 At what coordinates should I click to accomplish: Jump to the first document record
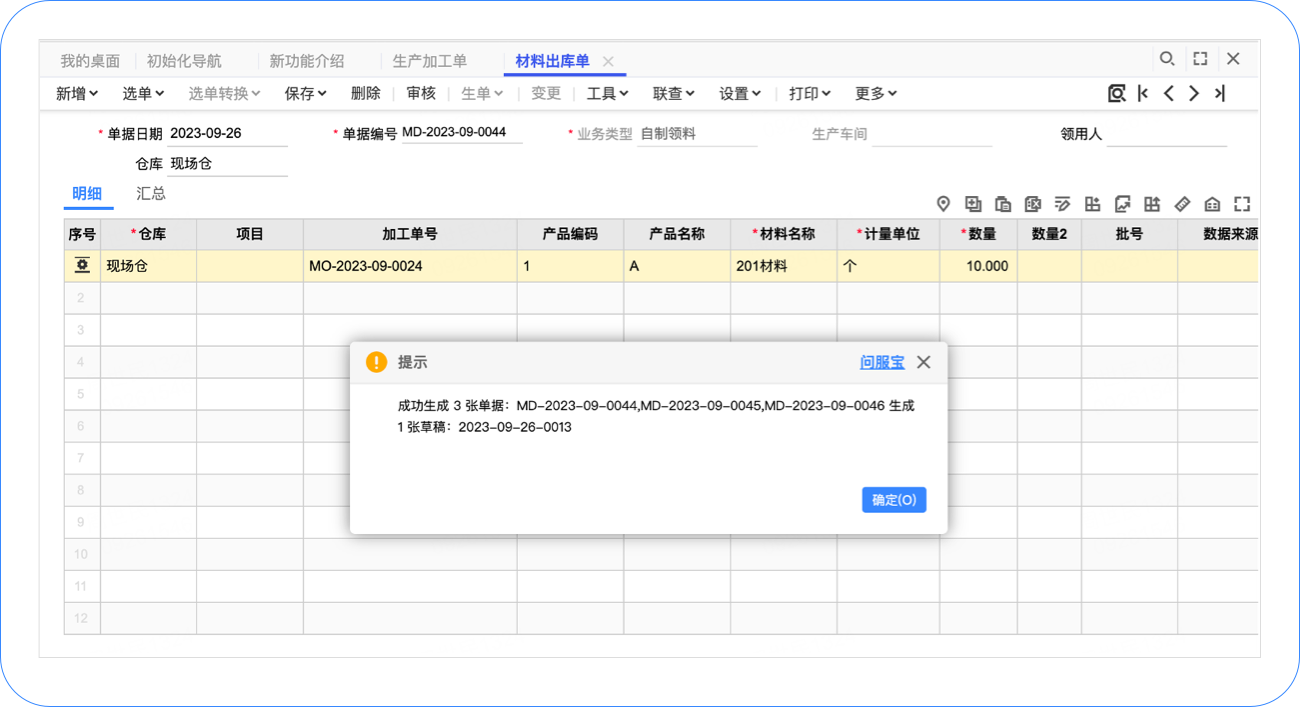(1143, 93)
